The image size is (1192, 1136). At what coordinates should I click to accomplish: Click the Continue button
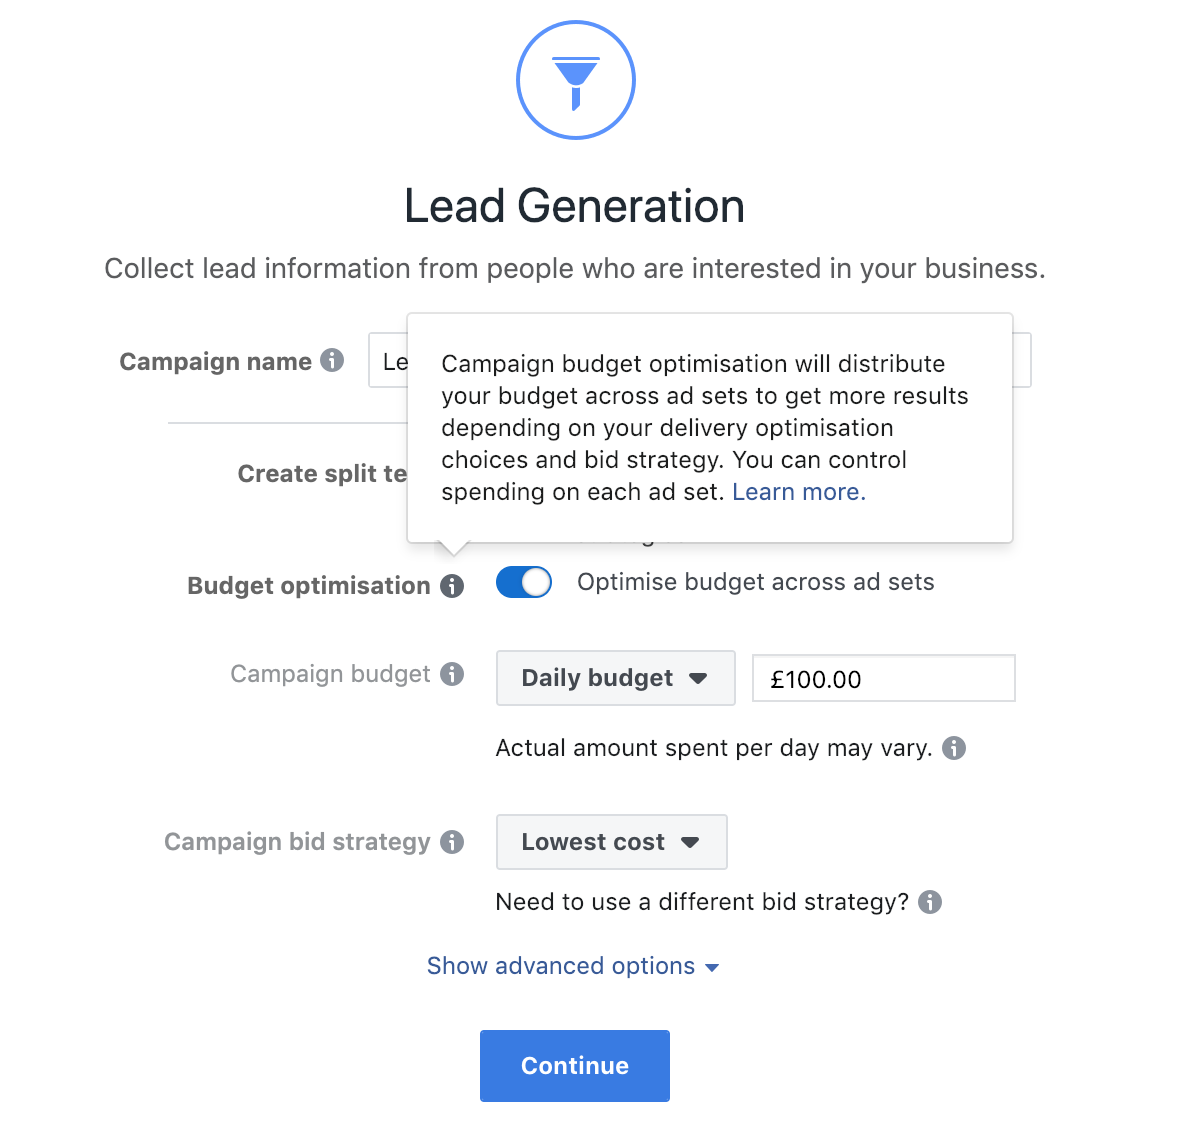click(575, 1065)
